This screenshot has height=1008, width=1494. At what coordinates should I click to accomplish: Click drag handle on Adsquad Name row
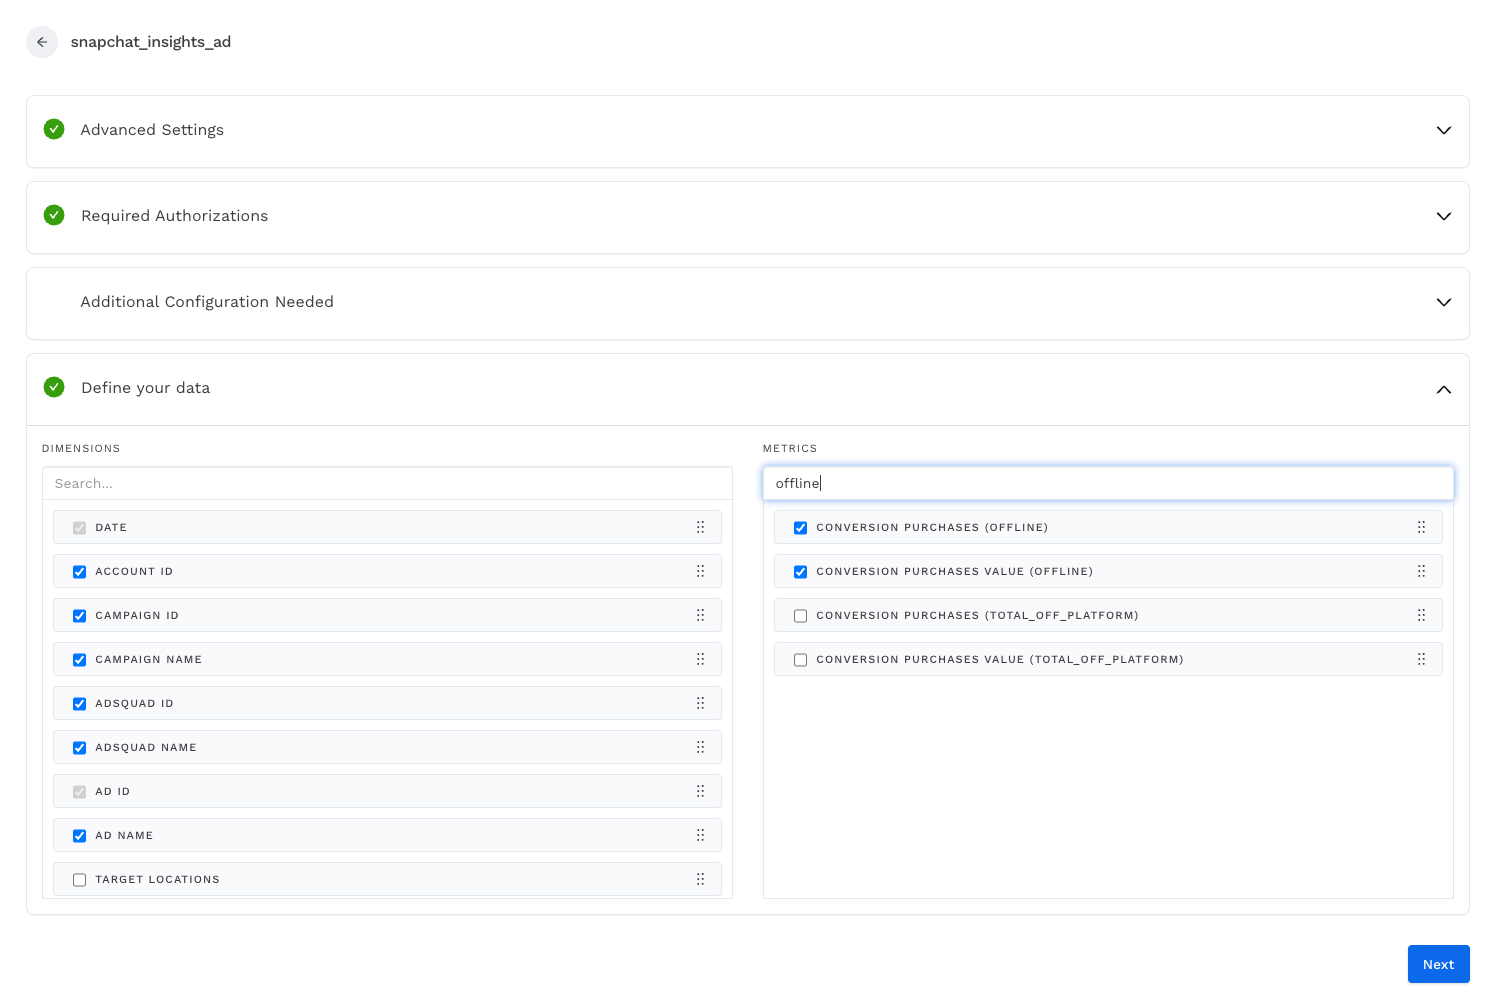click(x=700, y=747)
